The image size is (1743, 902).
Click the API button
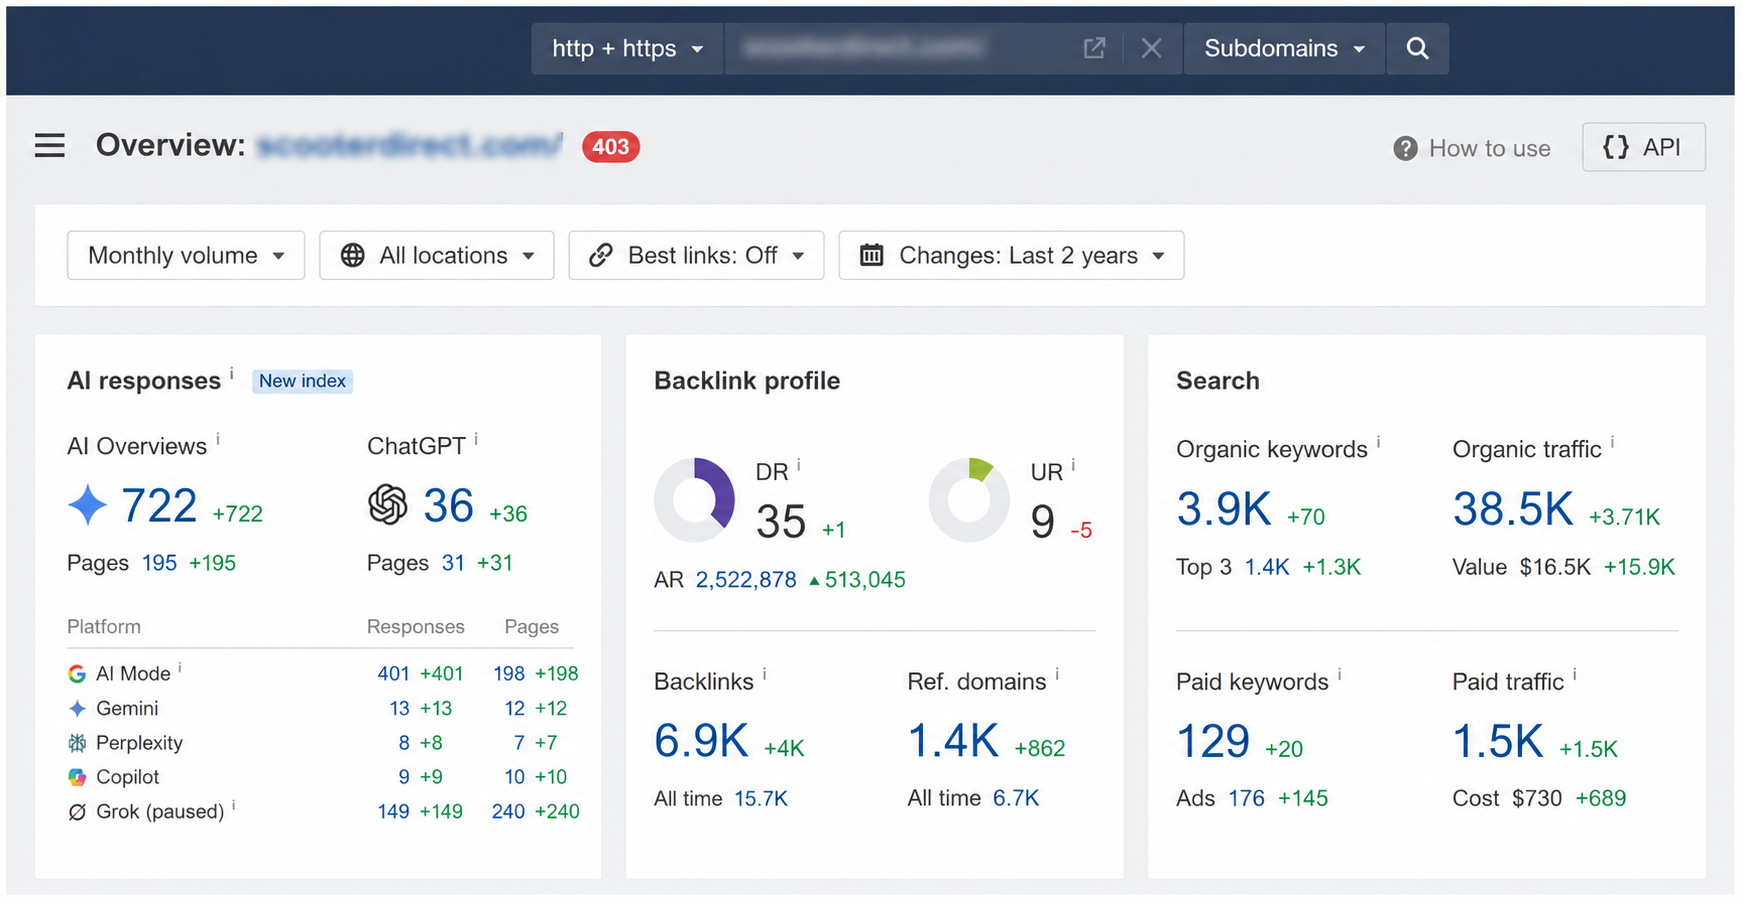point(1643,147)
